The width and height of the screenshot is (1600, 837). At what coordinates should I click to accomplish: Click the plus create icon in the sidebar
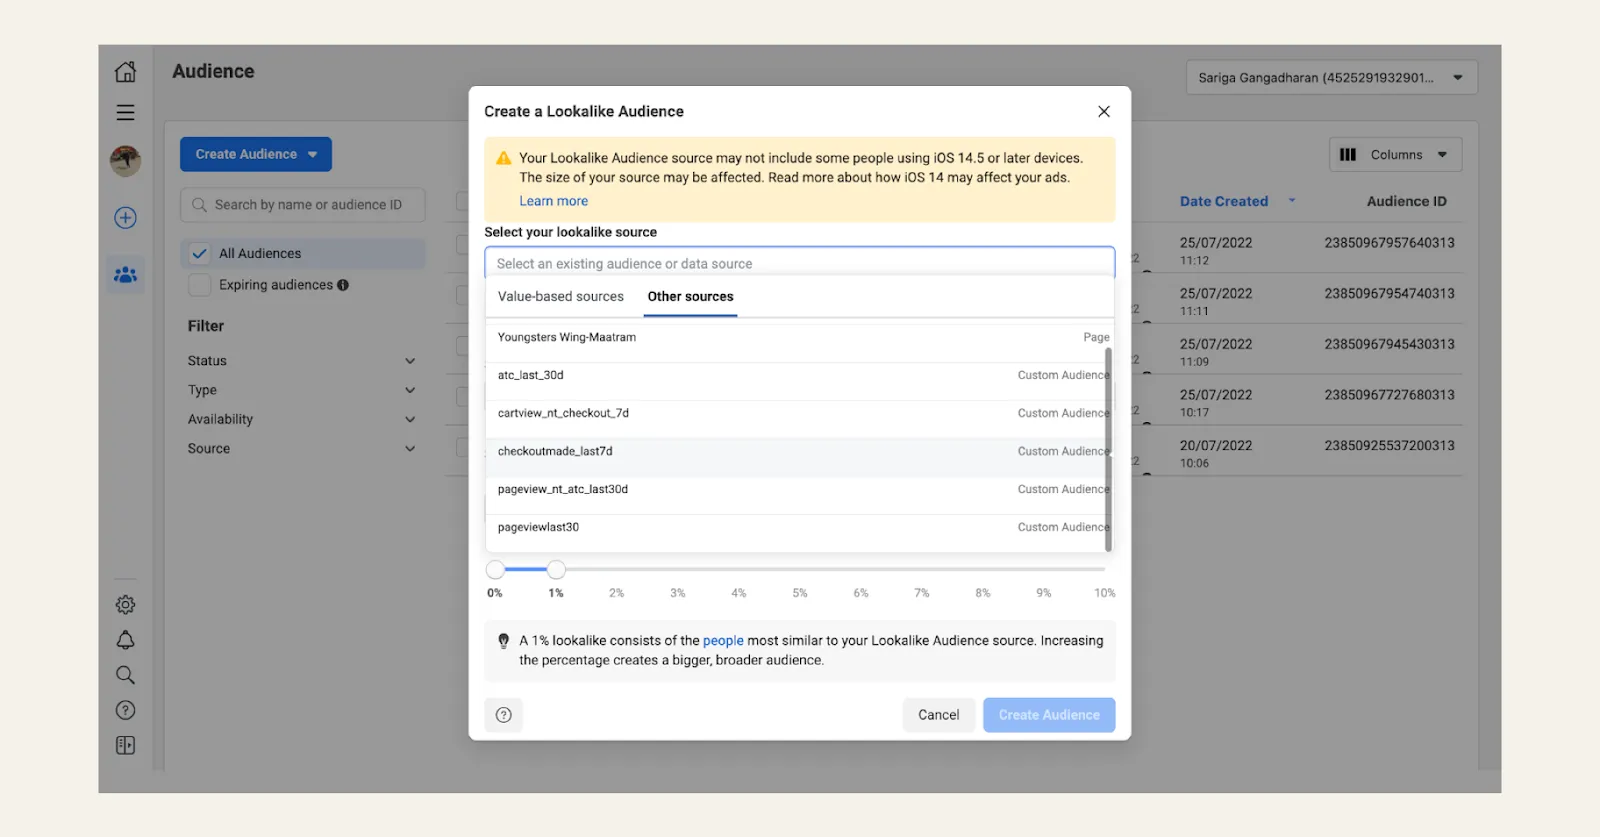point(125,218)
